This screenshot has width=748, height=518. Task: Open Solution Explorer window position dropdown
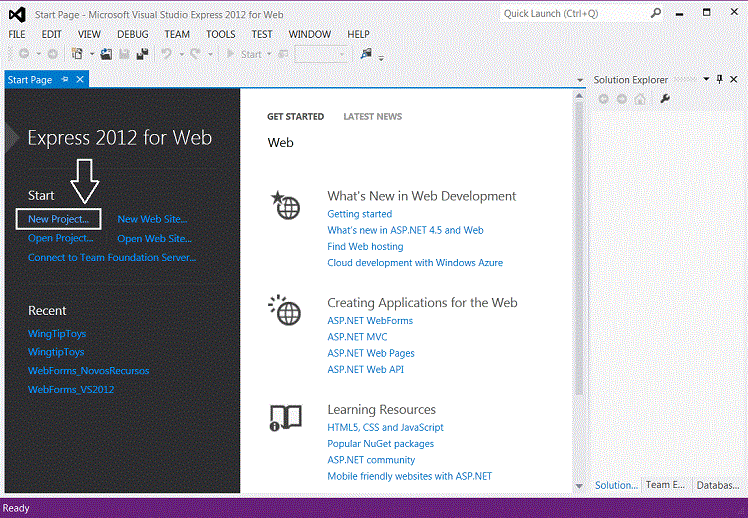tap(706, 79)
